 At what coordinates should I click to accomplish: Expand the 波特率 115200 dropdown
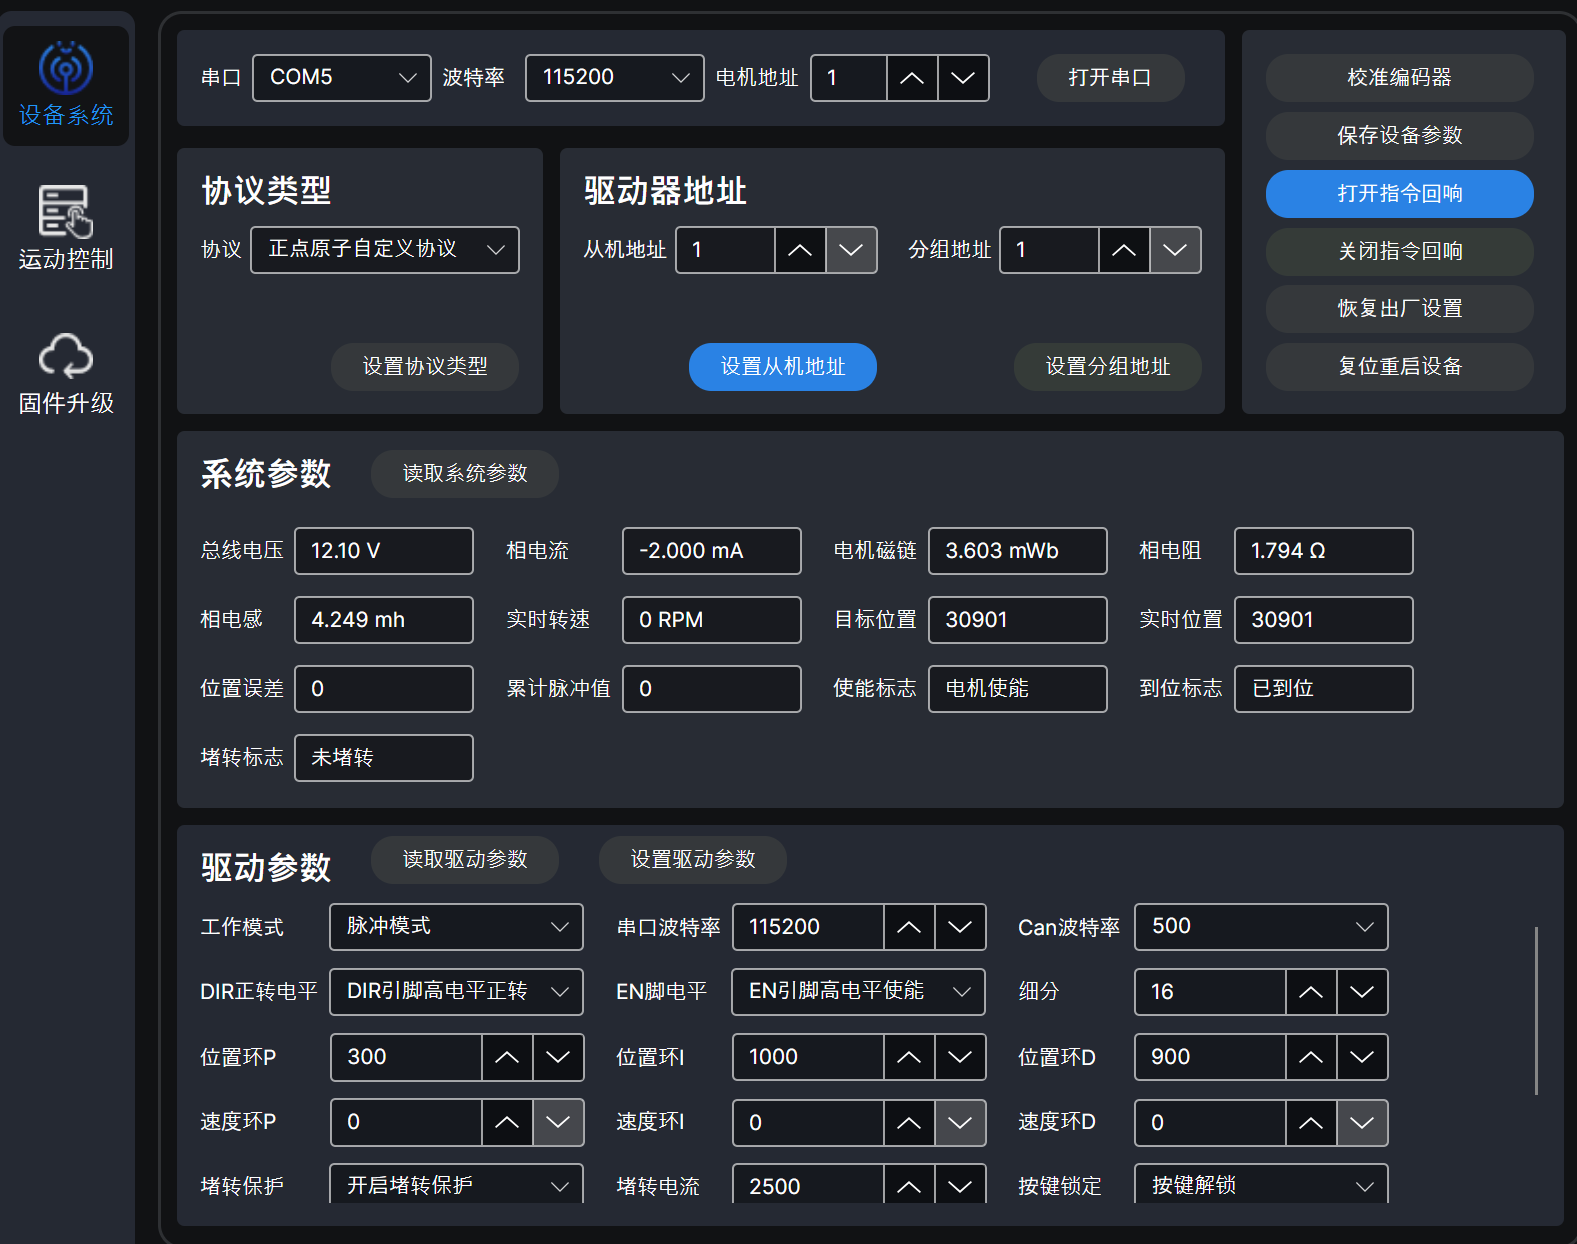pyautogui.click(x=615, y=78)
